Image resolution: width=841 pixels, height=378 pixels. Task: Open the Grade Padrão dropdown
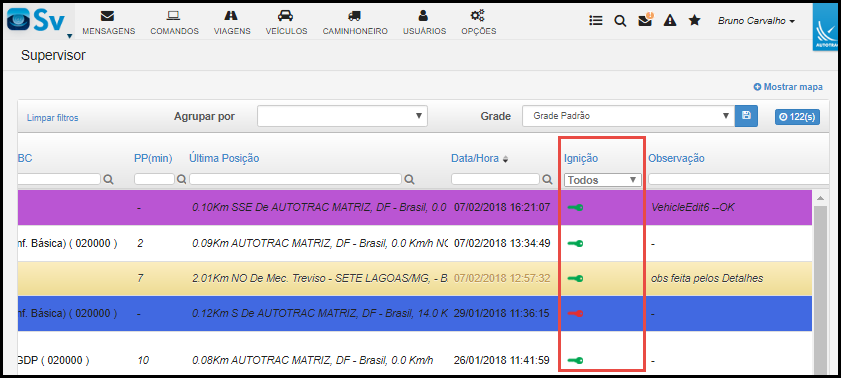pos(628,116)
